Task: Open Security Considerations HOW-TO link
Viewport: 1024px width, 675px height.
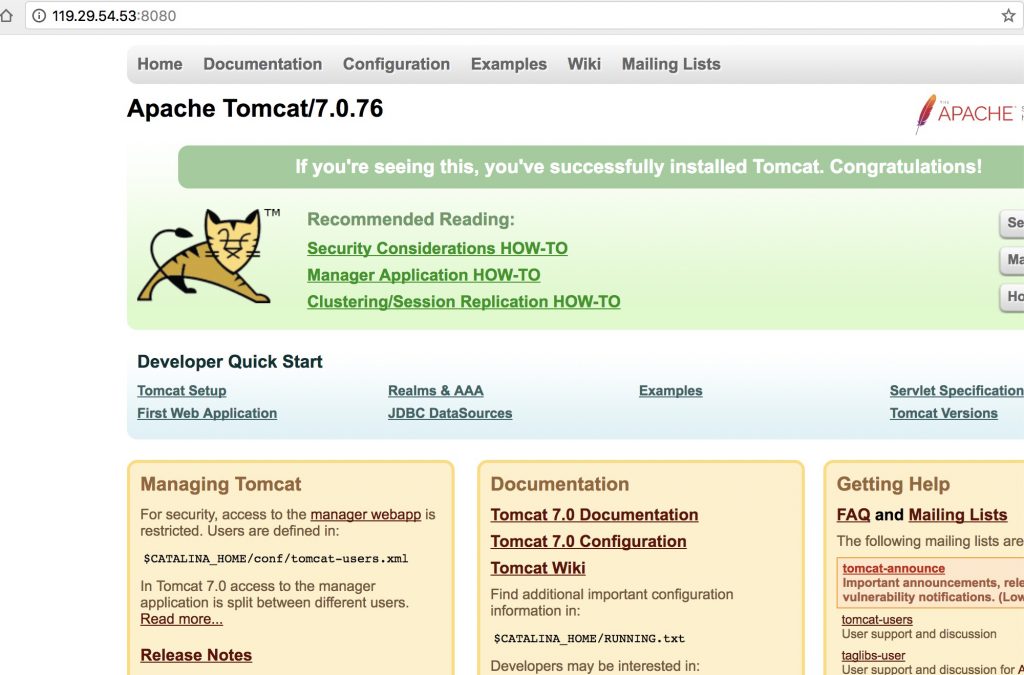Action: click(x=437, y=248)
